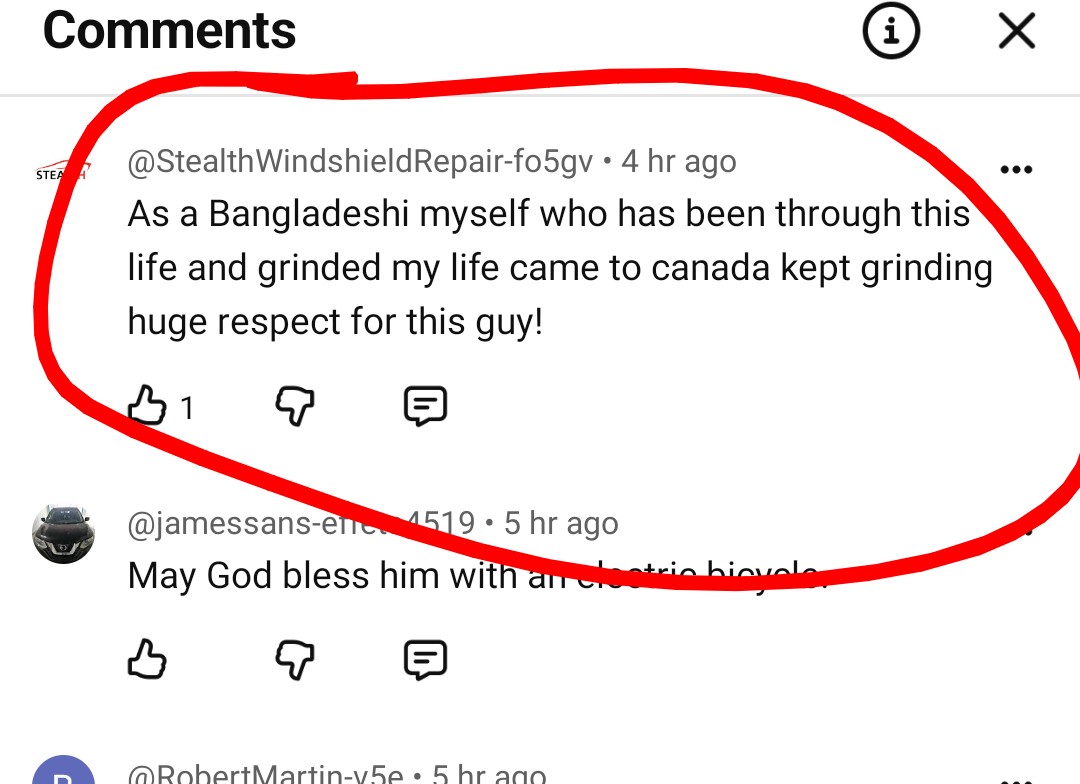
Task: Like the StealthWindshieldRepair comment
Action: click(x=147, y=405)
